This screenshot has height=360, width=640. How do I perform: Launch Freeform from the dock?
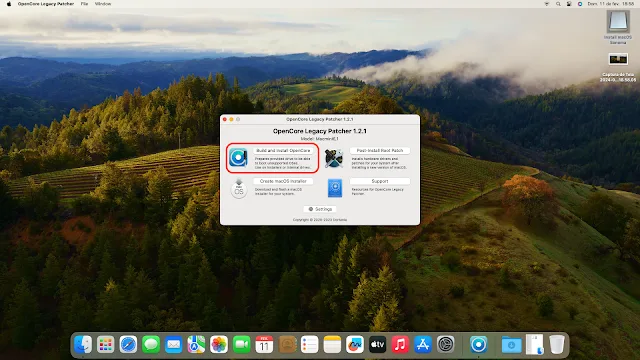click(x=355, y=344)
